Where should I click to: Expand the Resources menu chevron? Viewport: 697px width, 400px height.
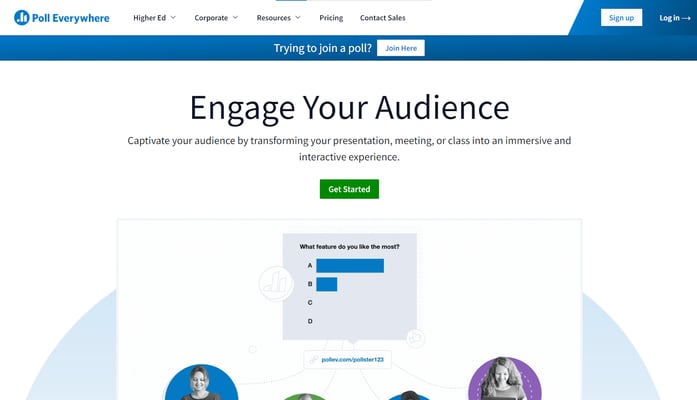[298, 17]
